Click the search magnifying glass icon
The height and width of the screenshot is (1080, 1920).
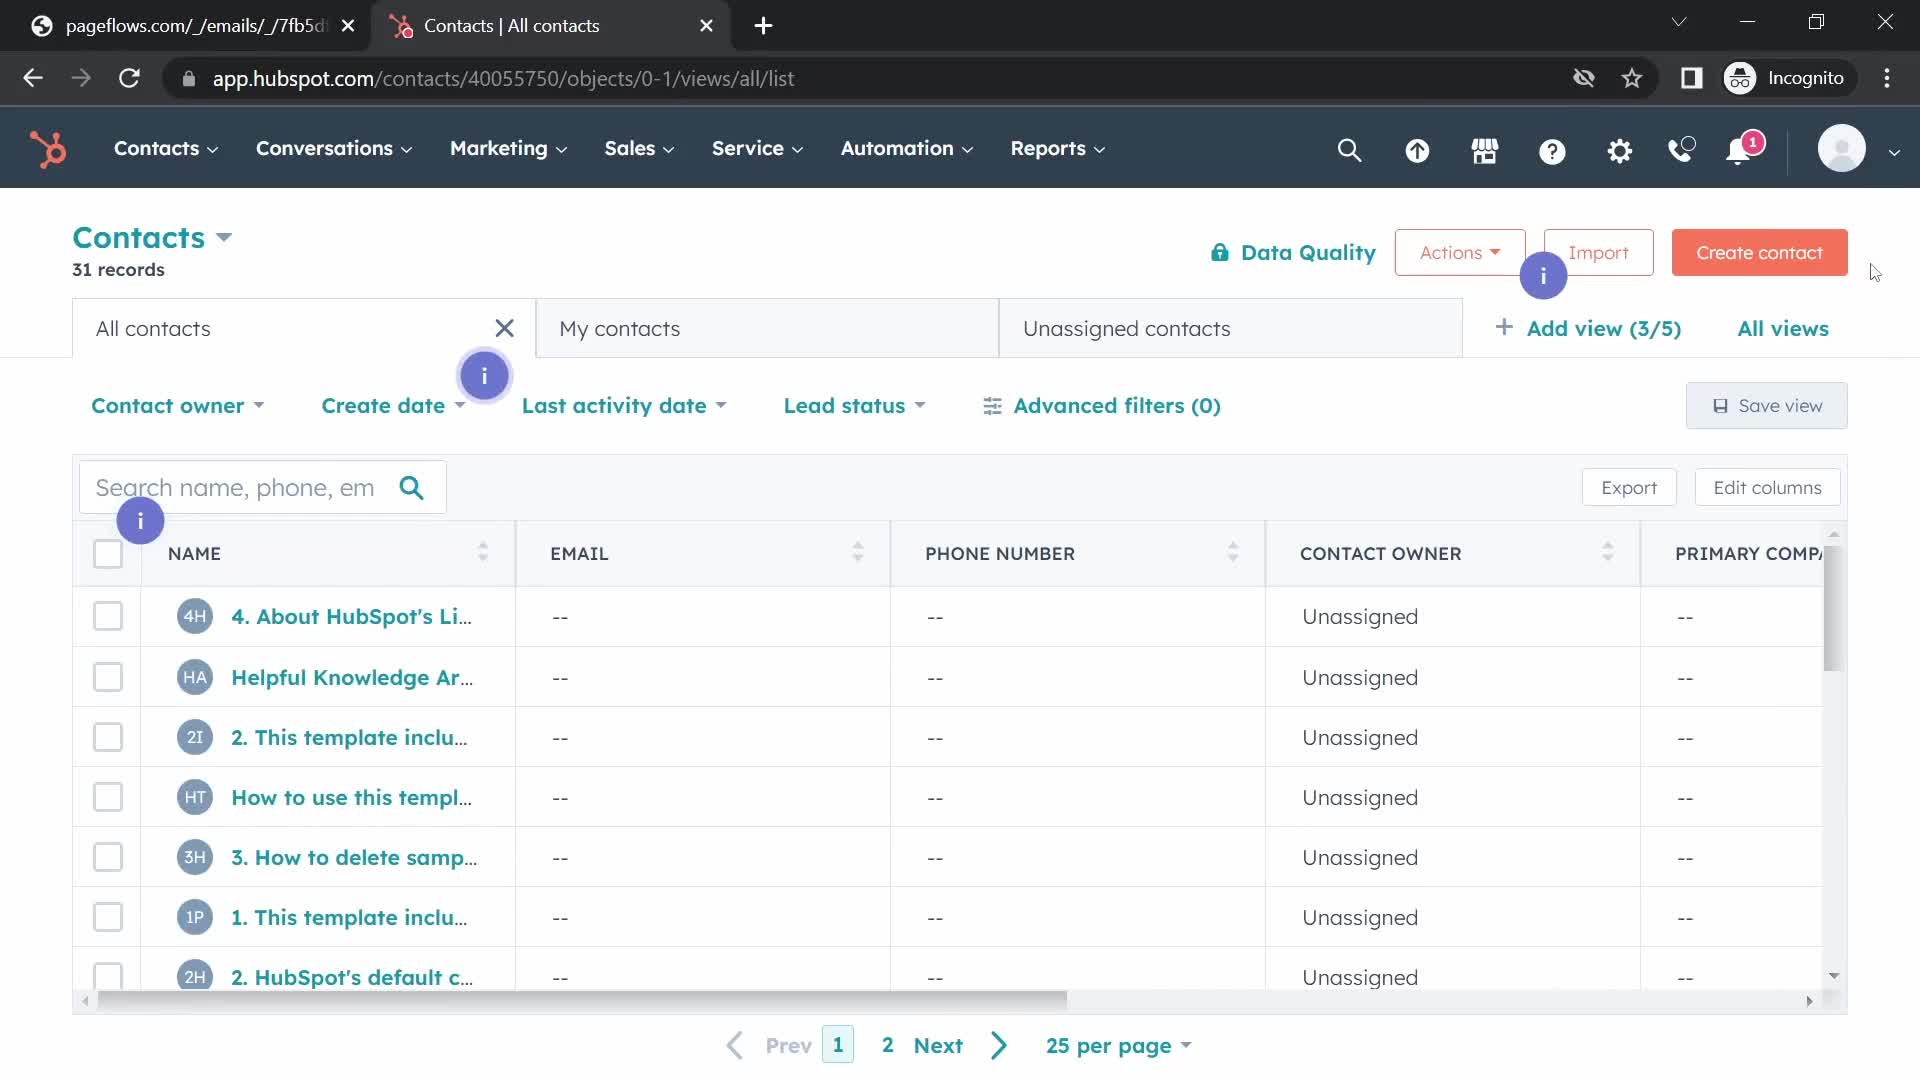(x=414, y=488)
